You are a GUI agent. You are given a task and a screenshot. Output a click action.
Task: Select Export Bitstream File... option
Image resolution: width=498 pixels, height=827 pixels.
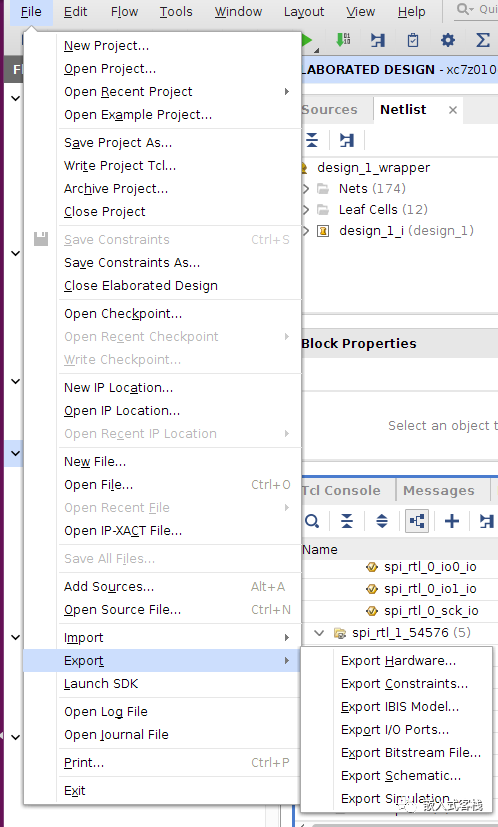tap(411, 753)
